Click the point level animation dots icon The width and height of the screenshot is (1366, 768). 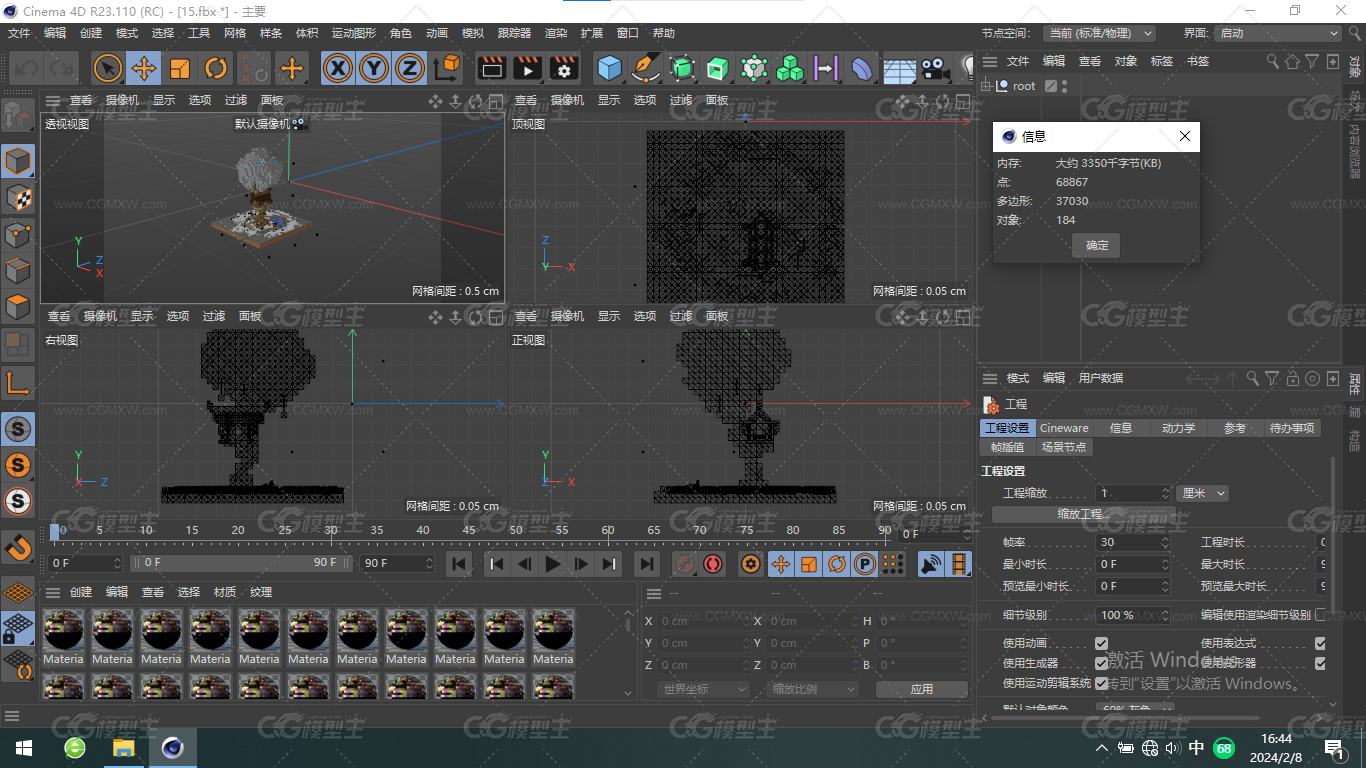pyautogui.click(x=893, y=564)
